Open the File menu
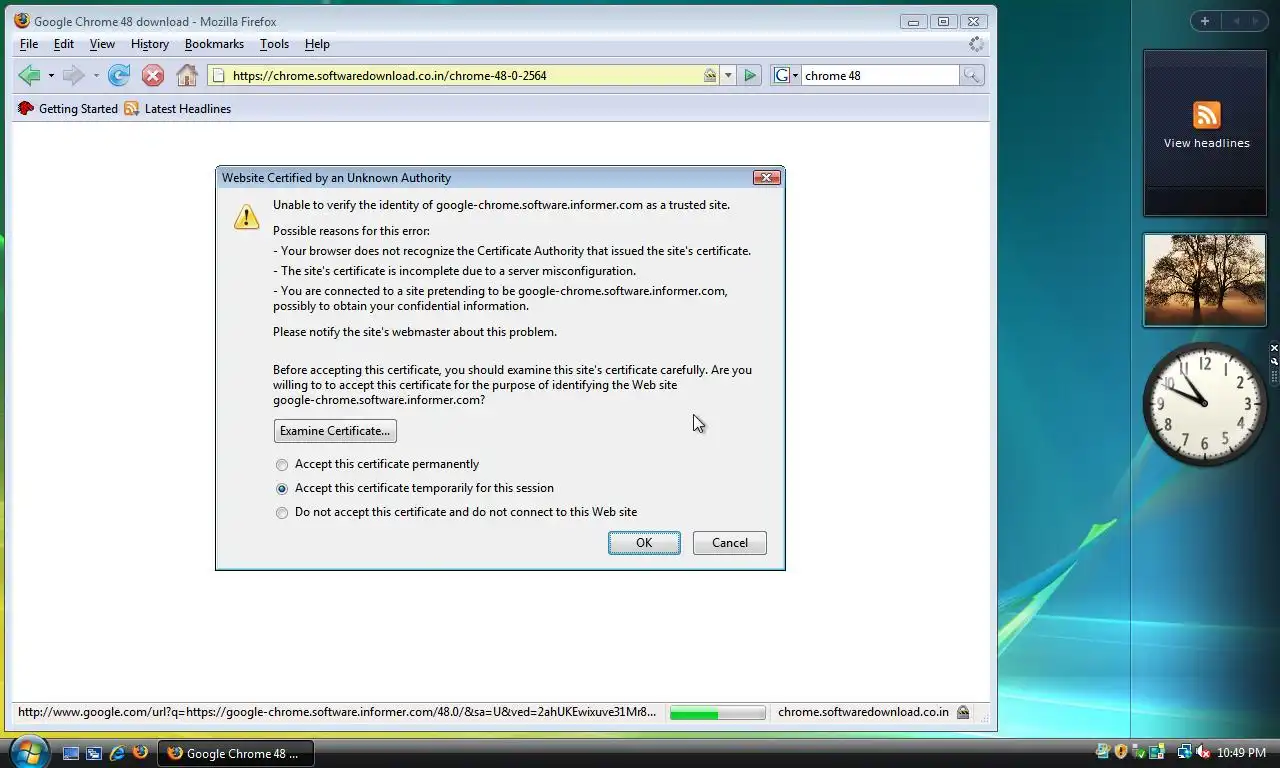 29,44
